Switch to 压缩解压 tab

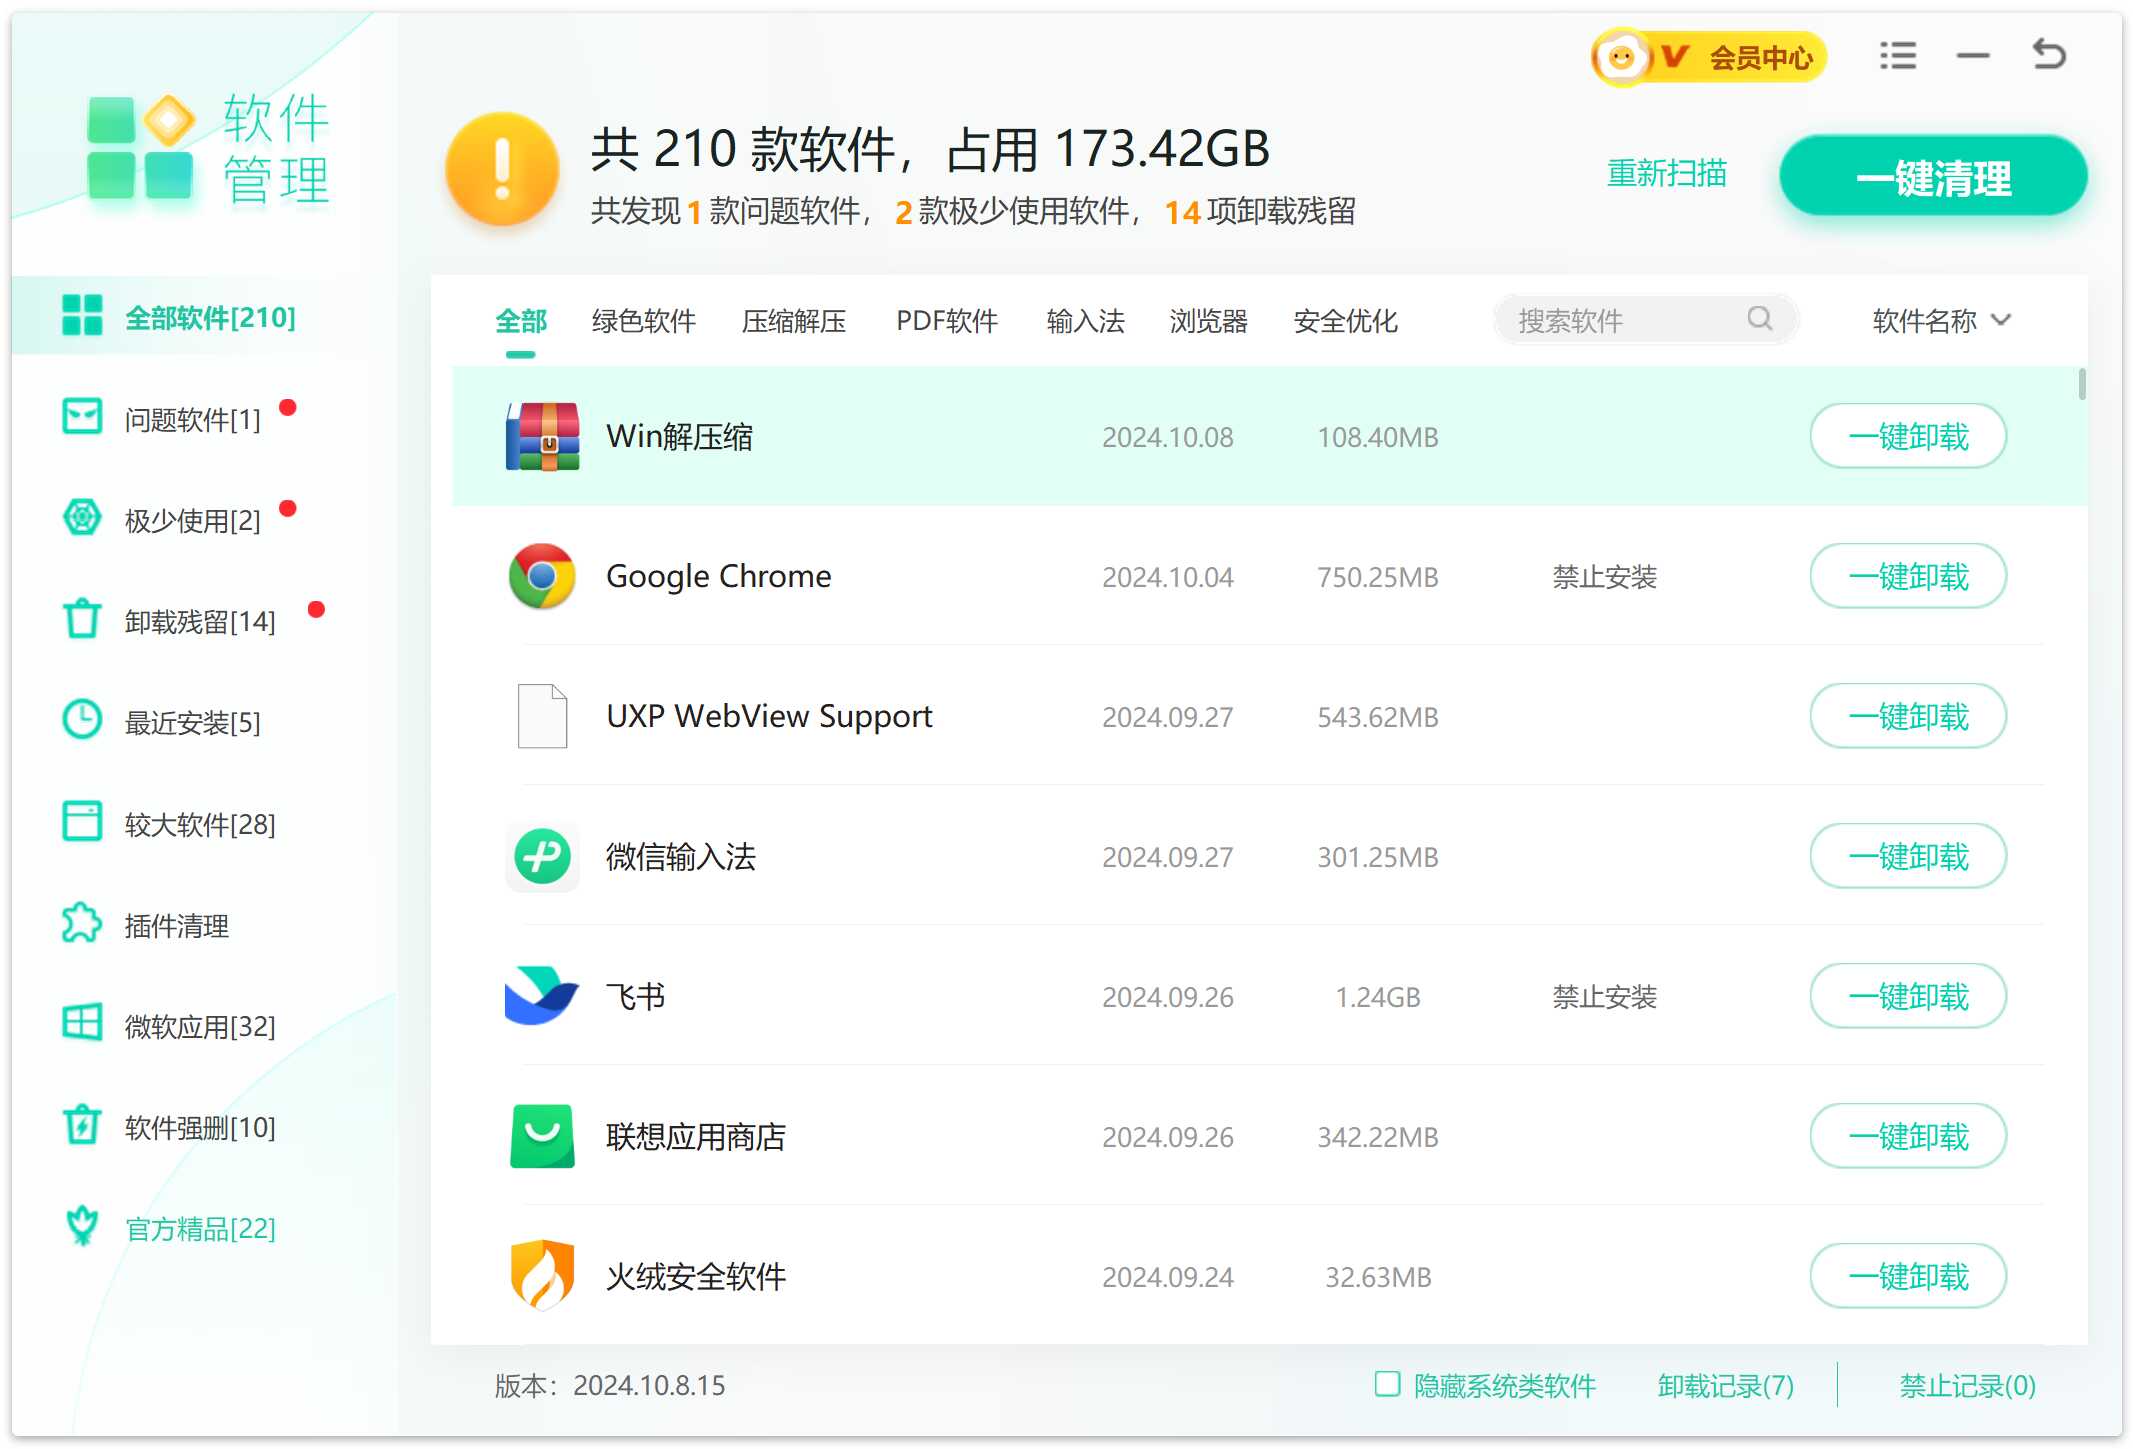794,321
